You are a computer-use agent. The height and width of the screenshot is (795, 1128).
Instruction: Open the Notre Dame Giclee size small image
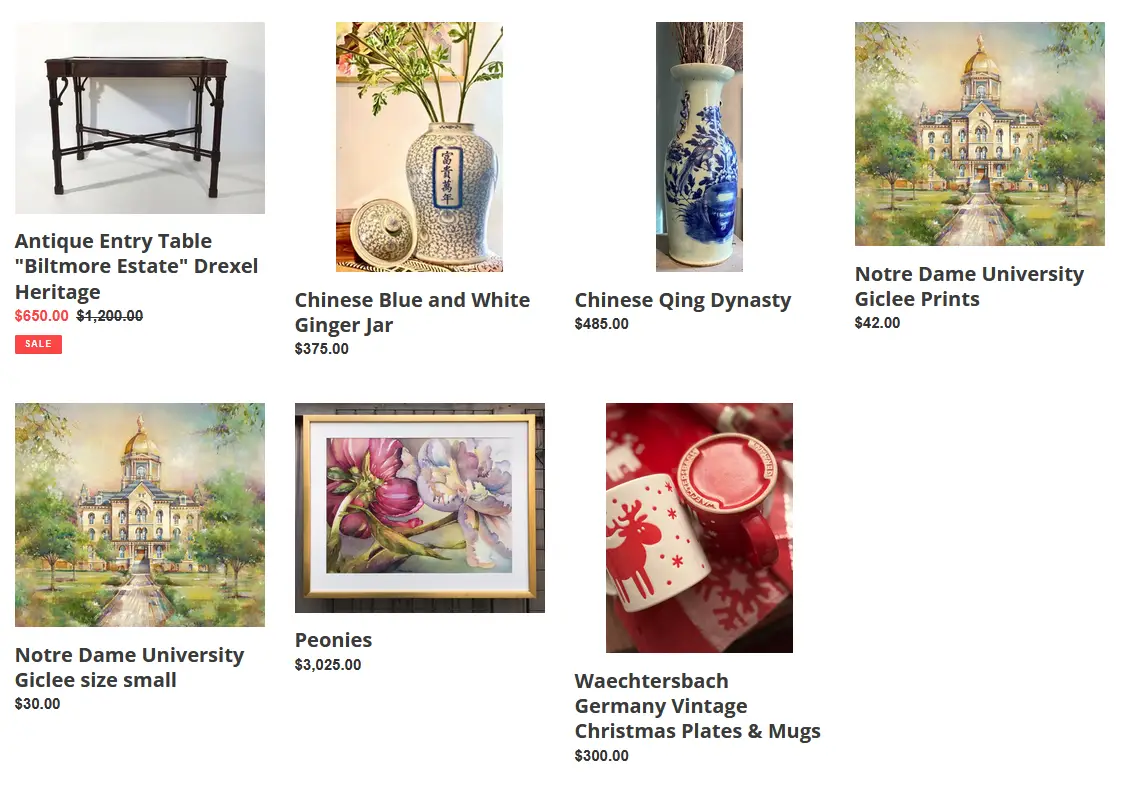tap(140, 515)
